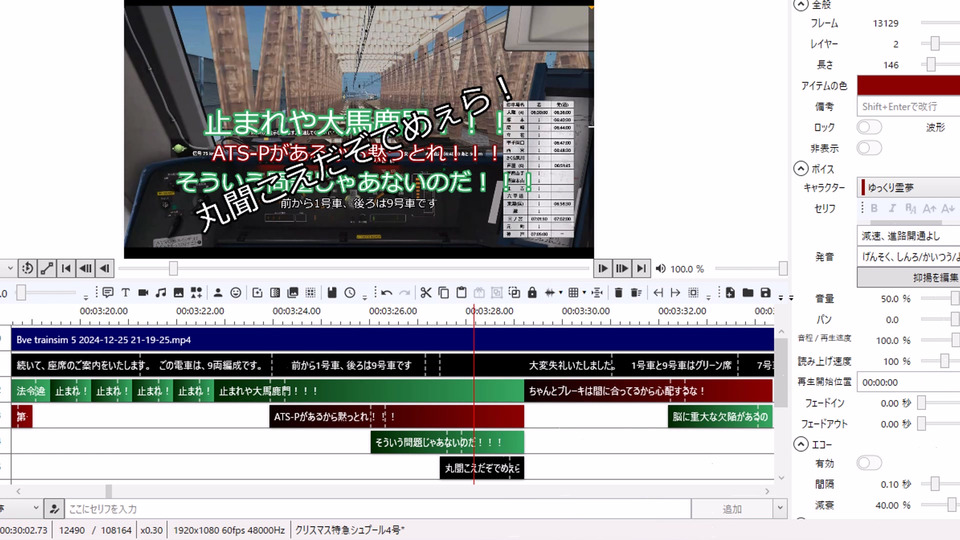
Task: Toggle bold in the セリフ formatting bar
Action: point(874,208)
